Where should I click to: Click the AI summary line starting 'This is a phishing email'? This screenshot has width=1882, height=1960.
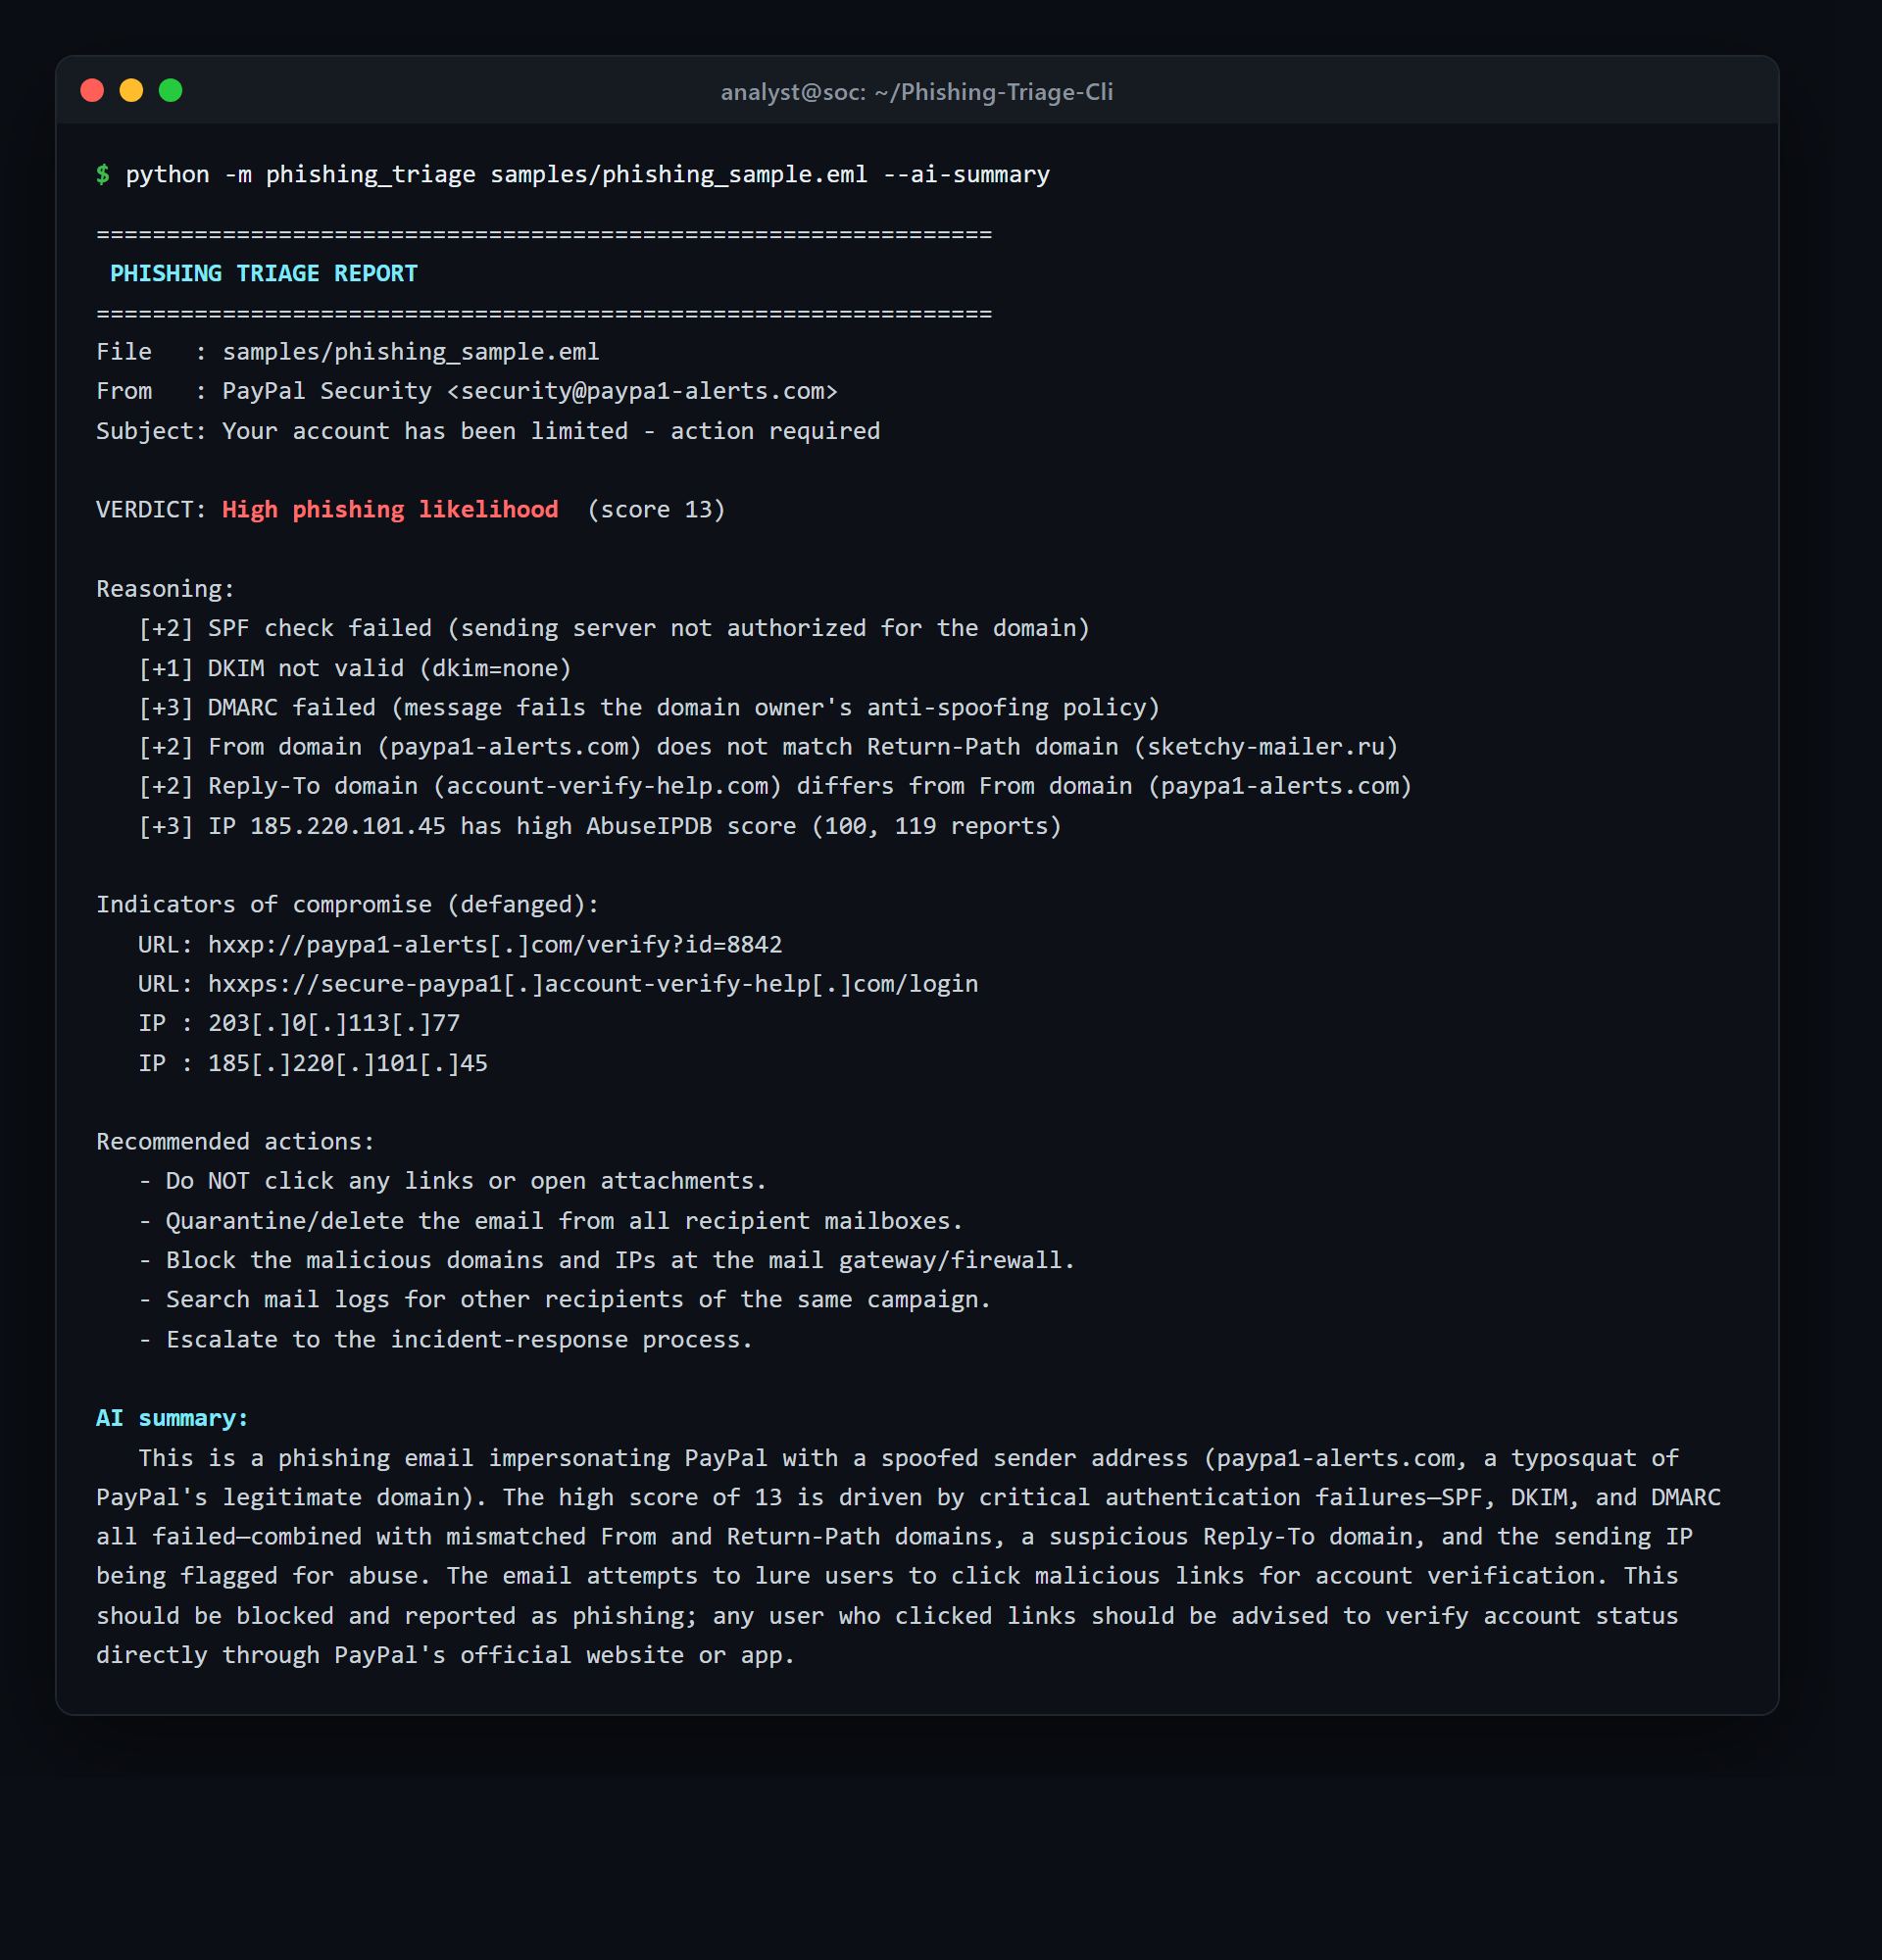pos(909,1458)
